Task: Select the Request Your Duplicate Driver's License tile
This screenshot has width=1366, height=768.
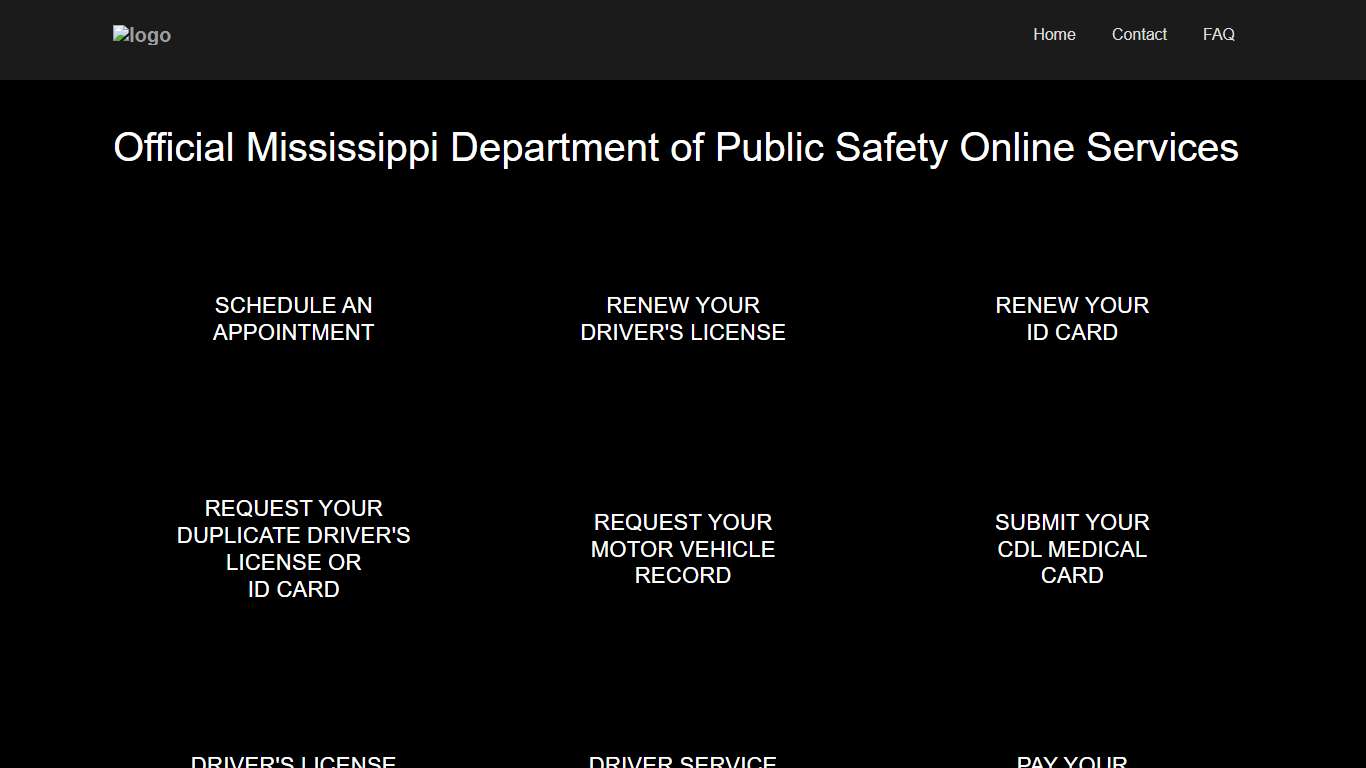Action: [293, 548]
